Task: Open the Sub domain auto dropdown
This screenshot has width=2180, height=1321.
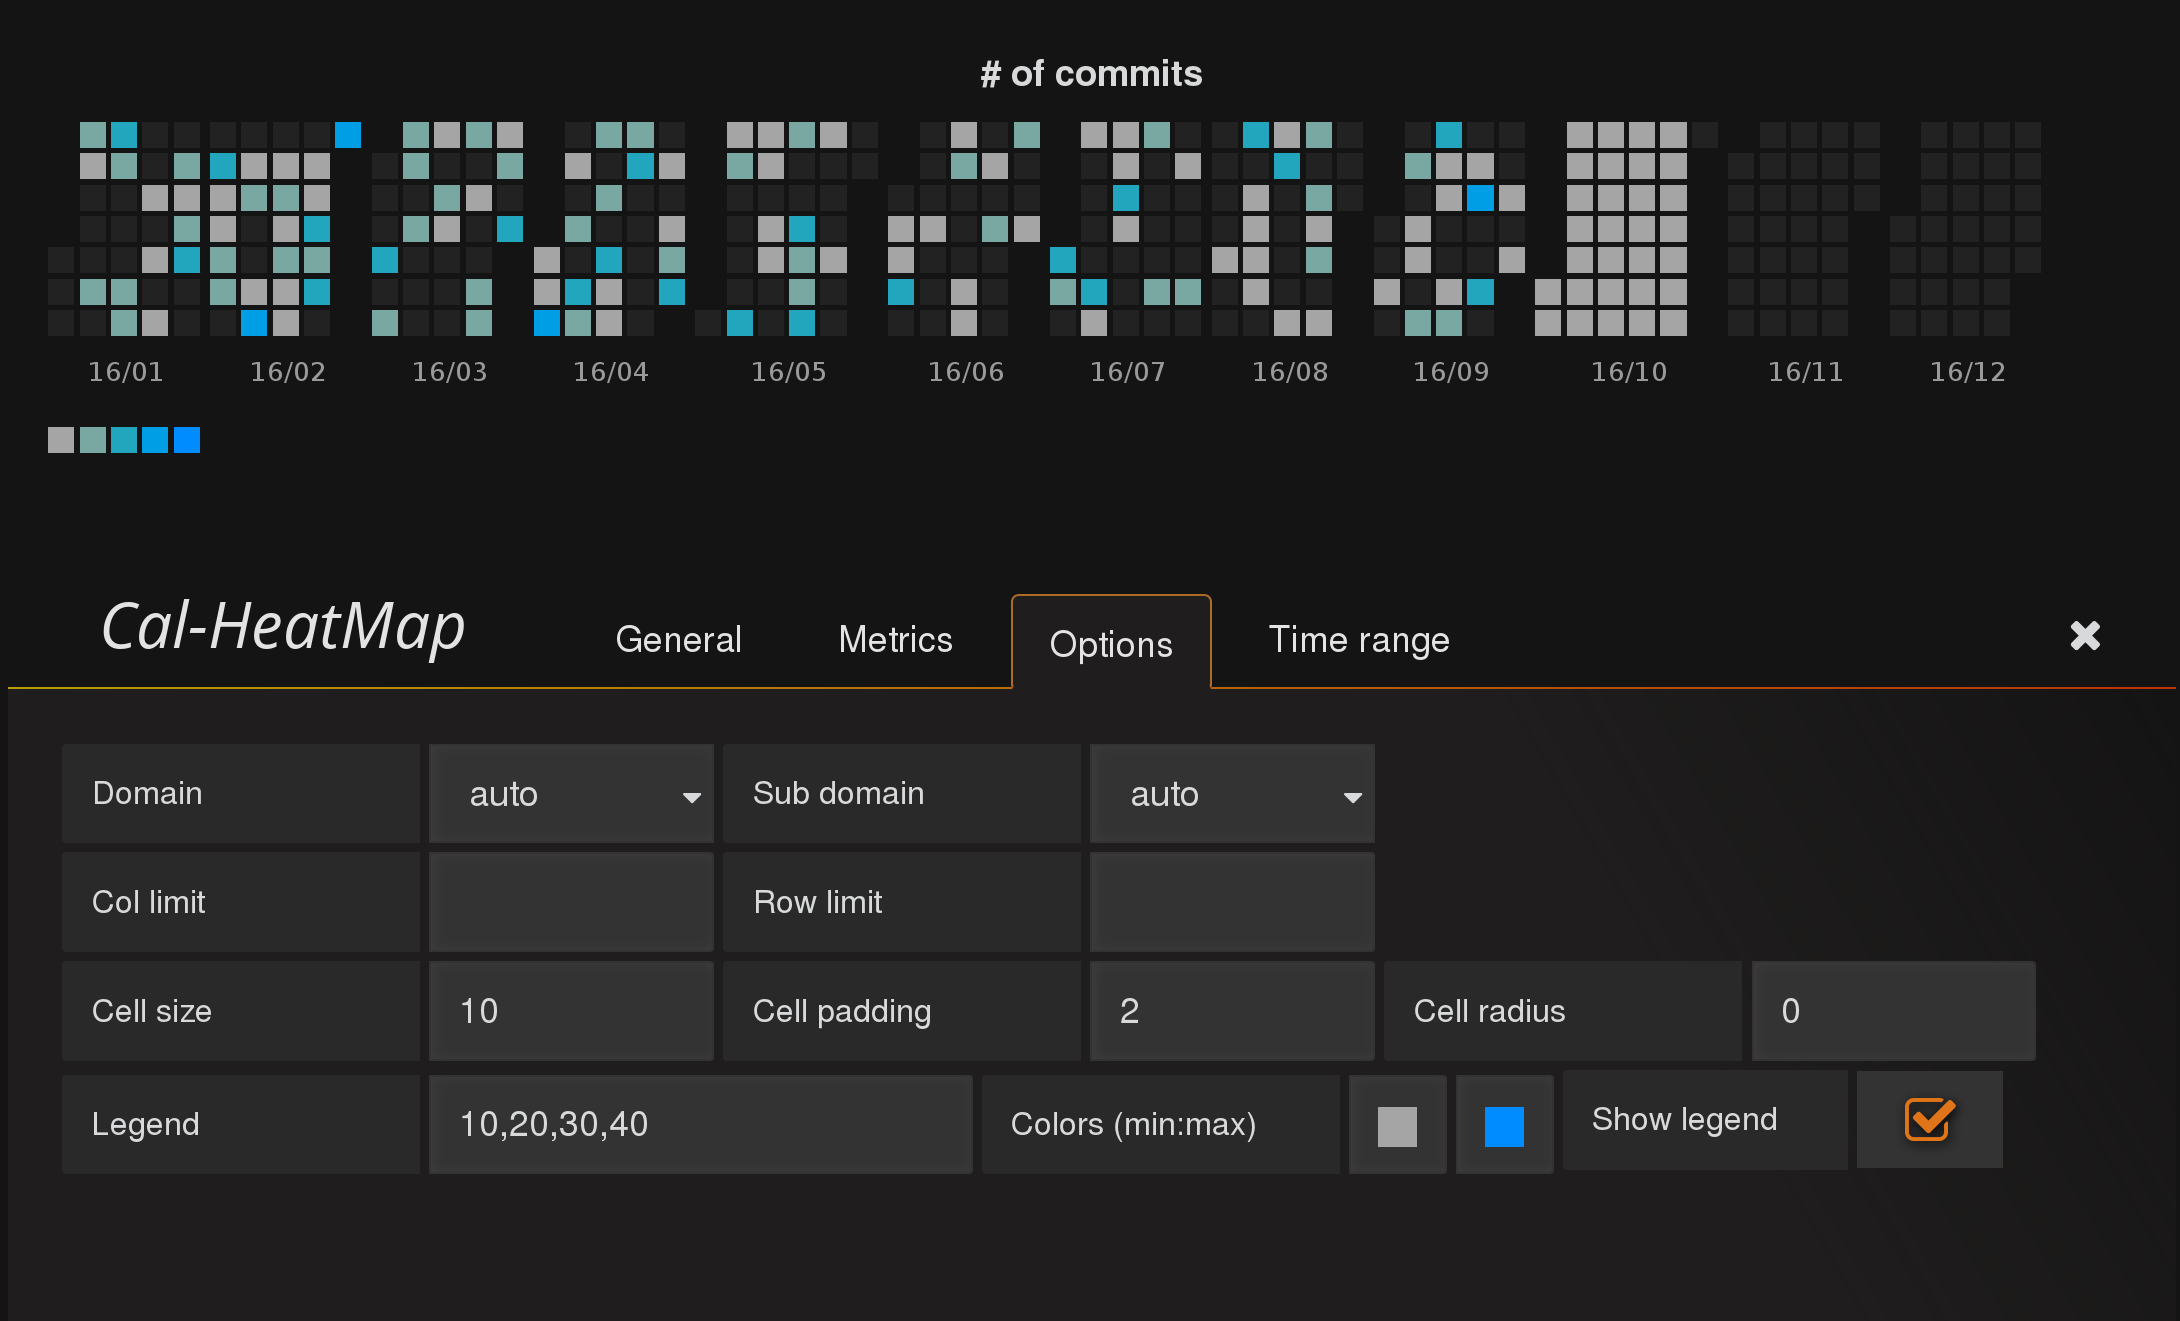Action: (1232, 794)
